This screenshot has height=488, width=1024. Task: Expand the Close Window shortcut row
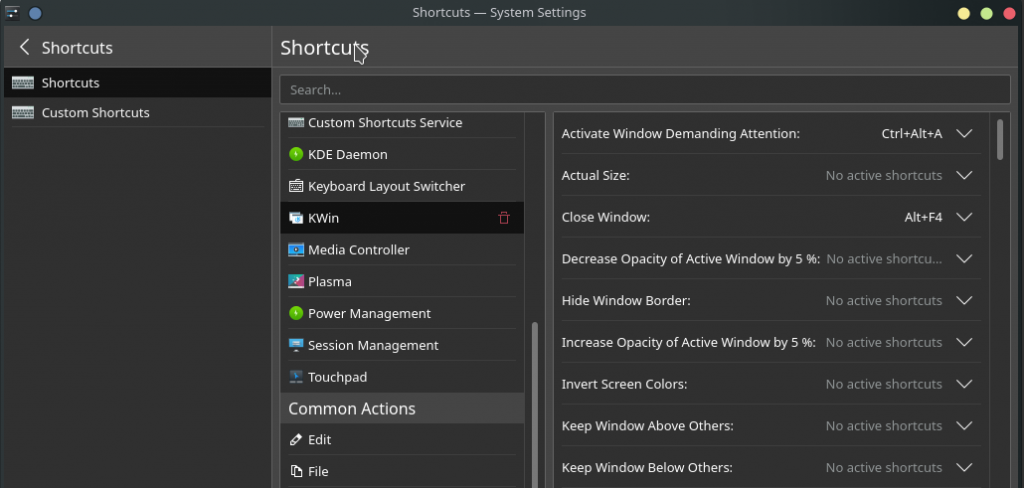click(x=964, y=217)
